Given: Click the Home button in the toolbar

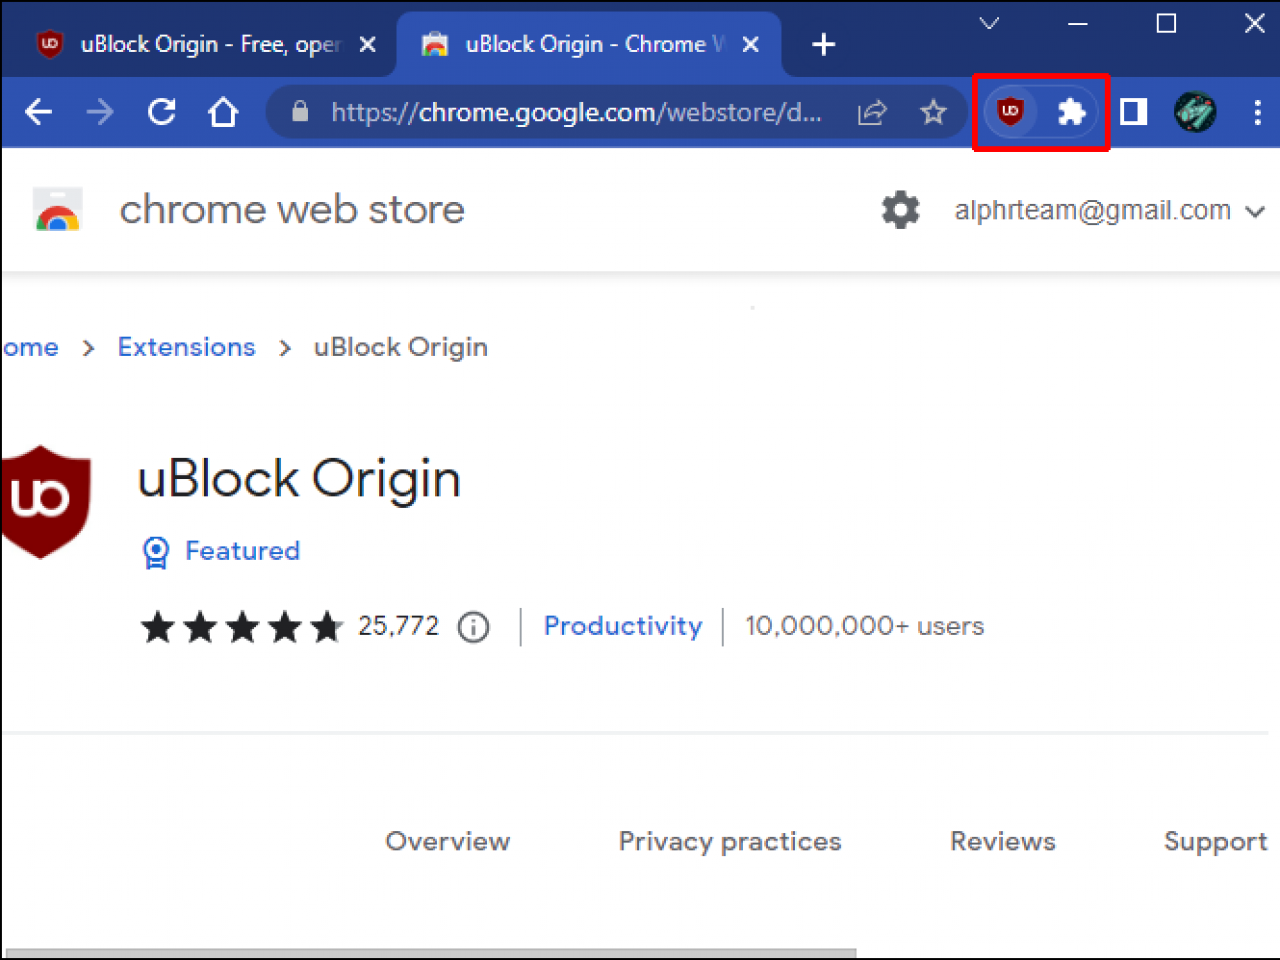Looking at the screenshot, I should pyautogui.click(x=223, y=112).
